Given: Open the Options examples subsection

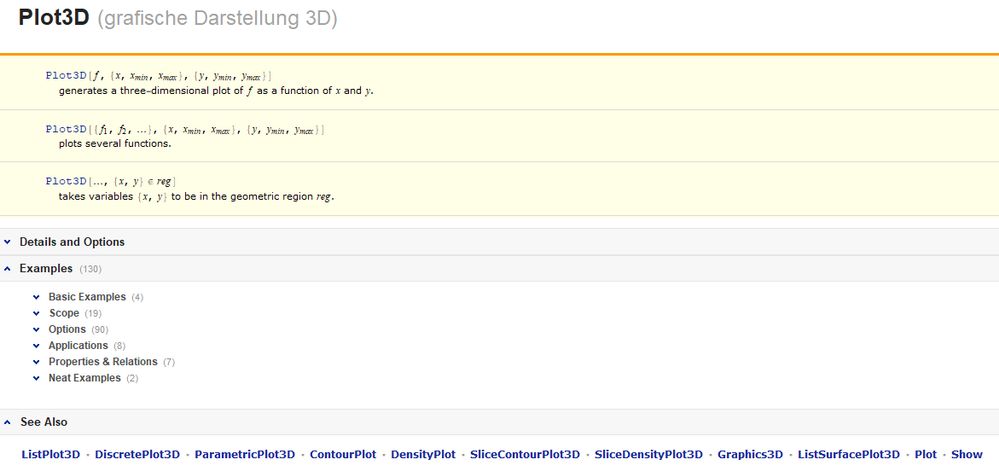Looking at the screenshot, I should tap(68, 329).
